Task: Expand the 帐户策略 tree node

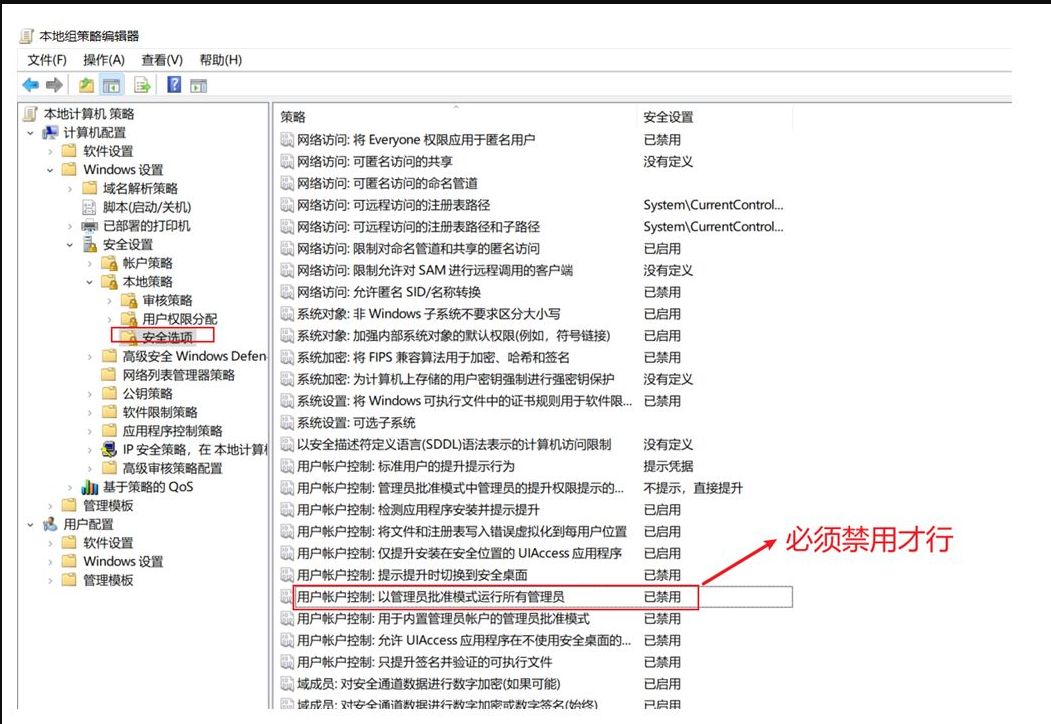Action: click(89, 263)
